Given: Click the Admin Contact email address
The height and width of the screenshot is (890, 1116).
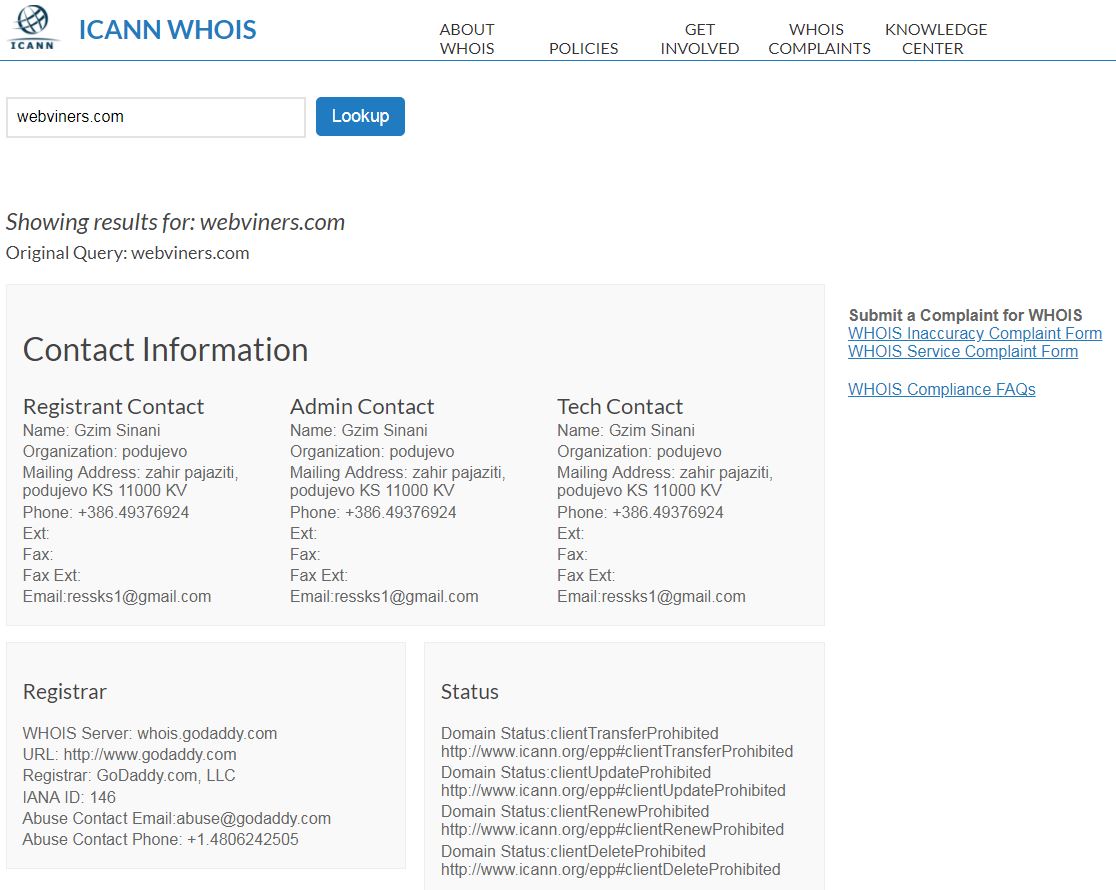Looking at the screenshot, I should 406,596.
